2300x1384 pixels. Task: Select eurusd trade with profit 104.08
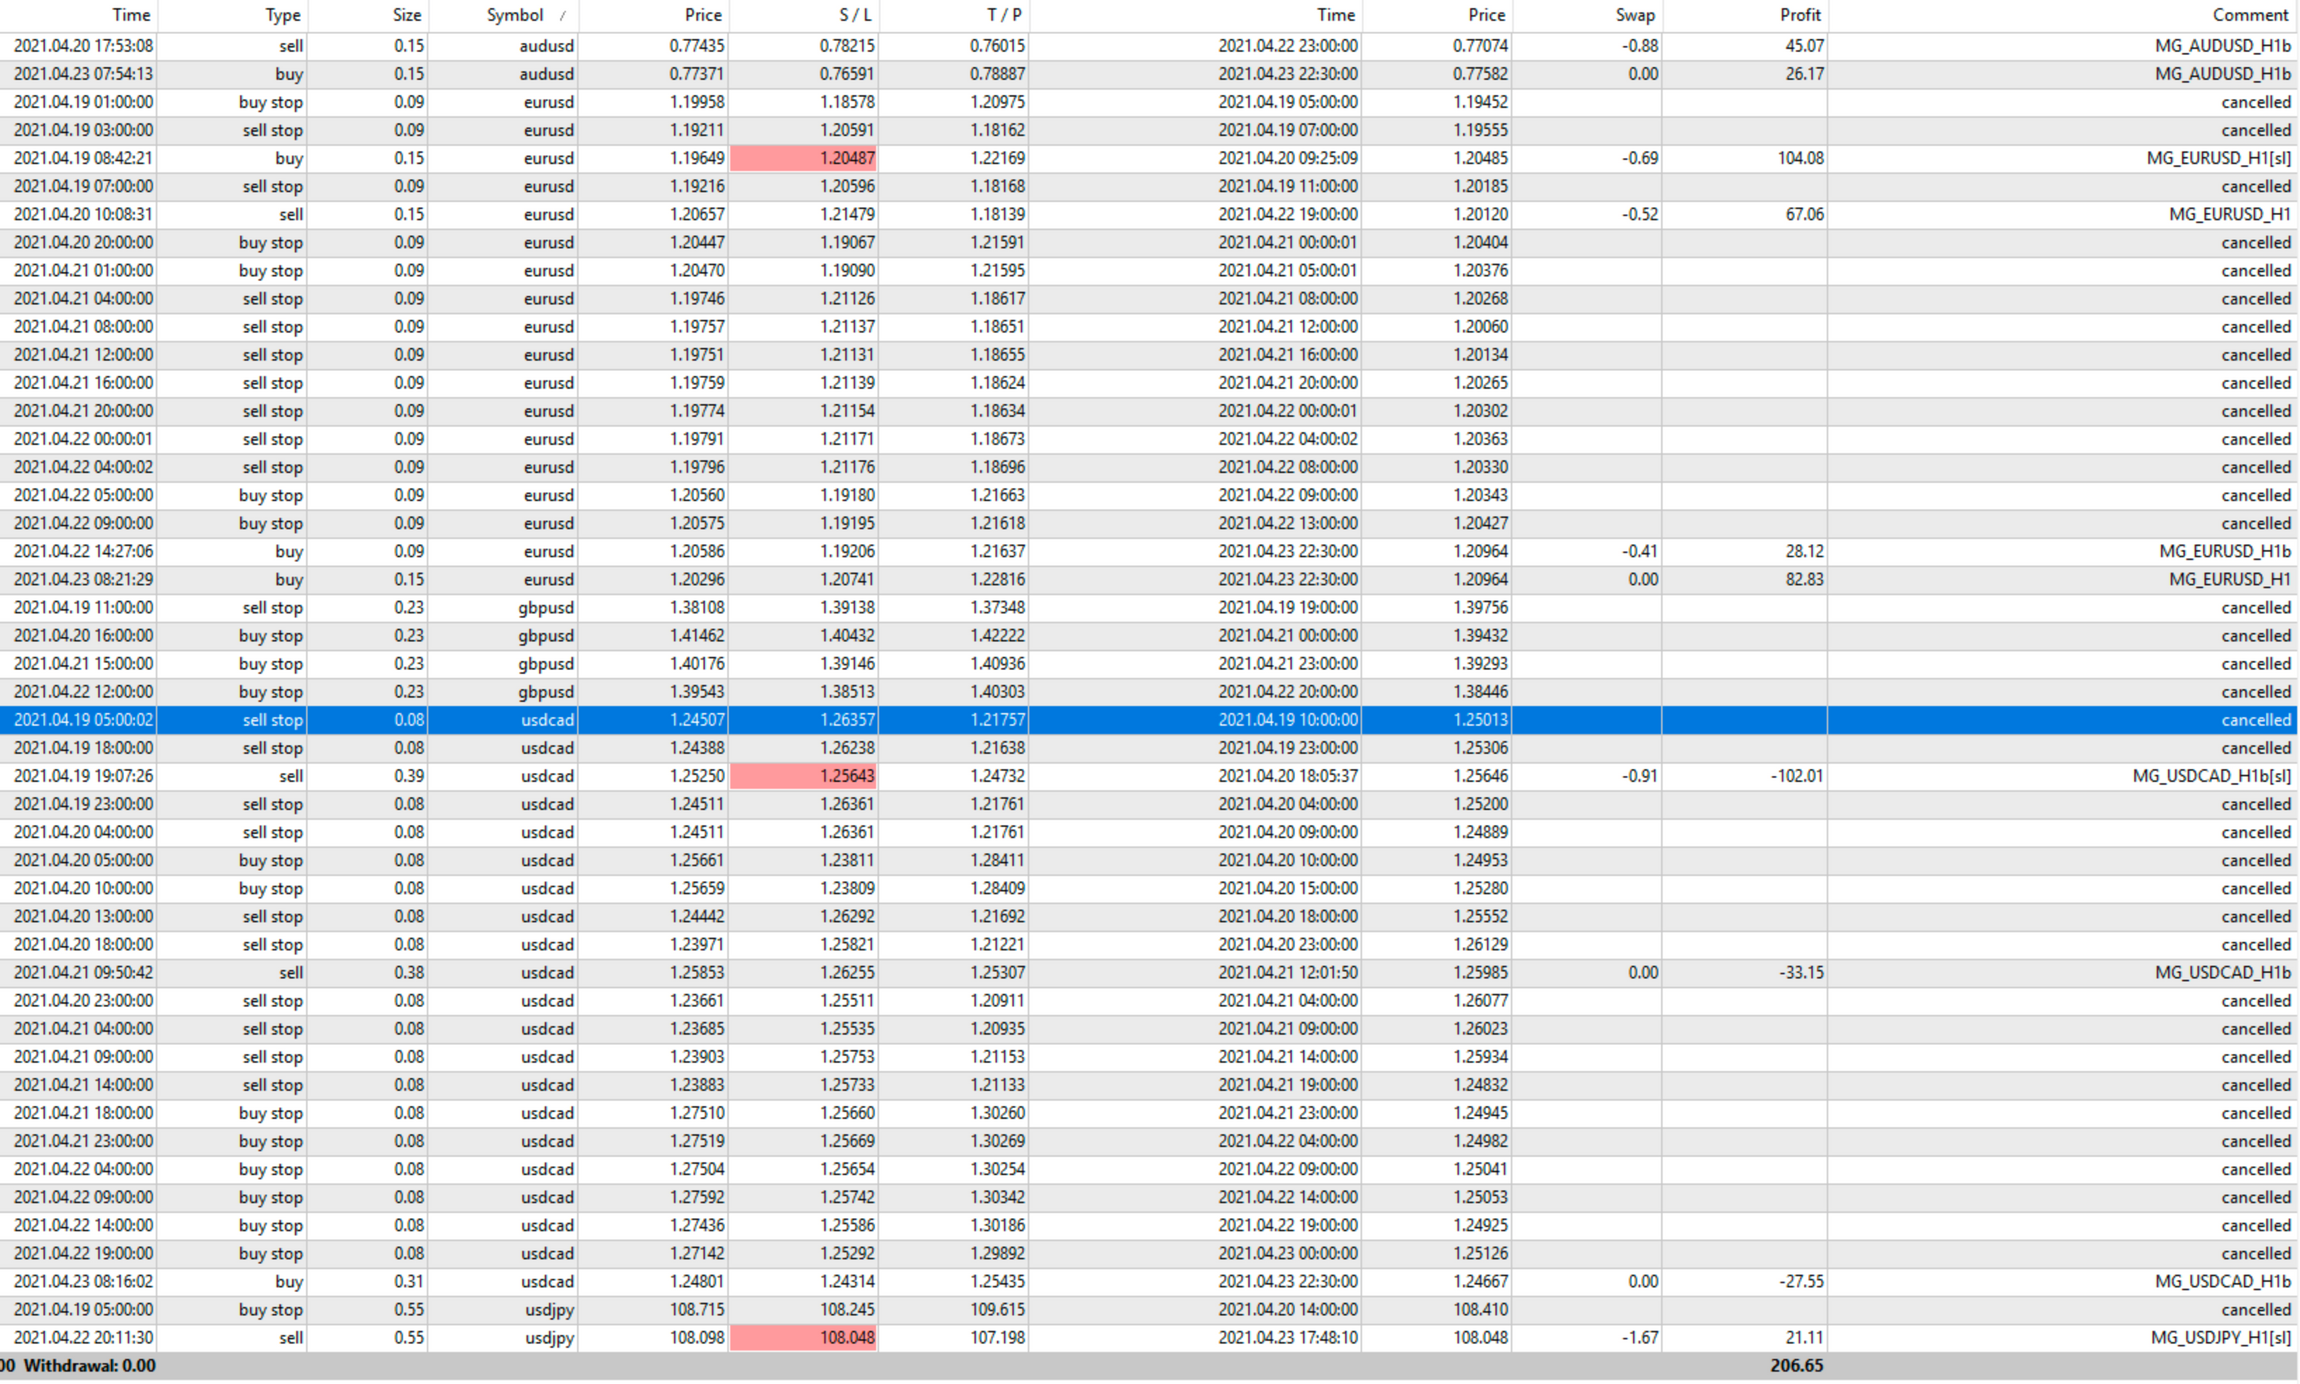pos(1799,158)
